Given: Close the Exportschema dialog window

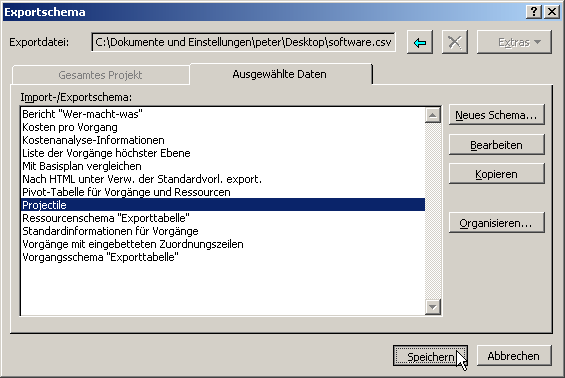Looking at the screenshot, I should coord(552,12).
